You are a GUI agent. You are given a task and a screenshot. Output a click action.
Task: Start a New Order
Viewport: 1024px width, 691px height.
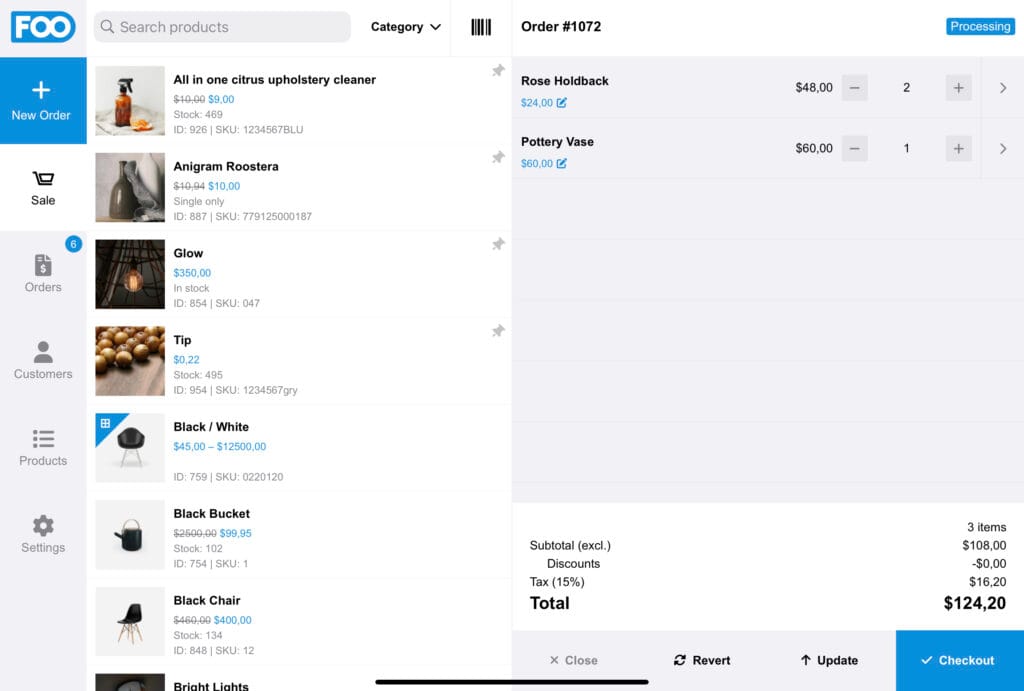(x=43, y=100)
